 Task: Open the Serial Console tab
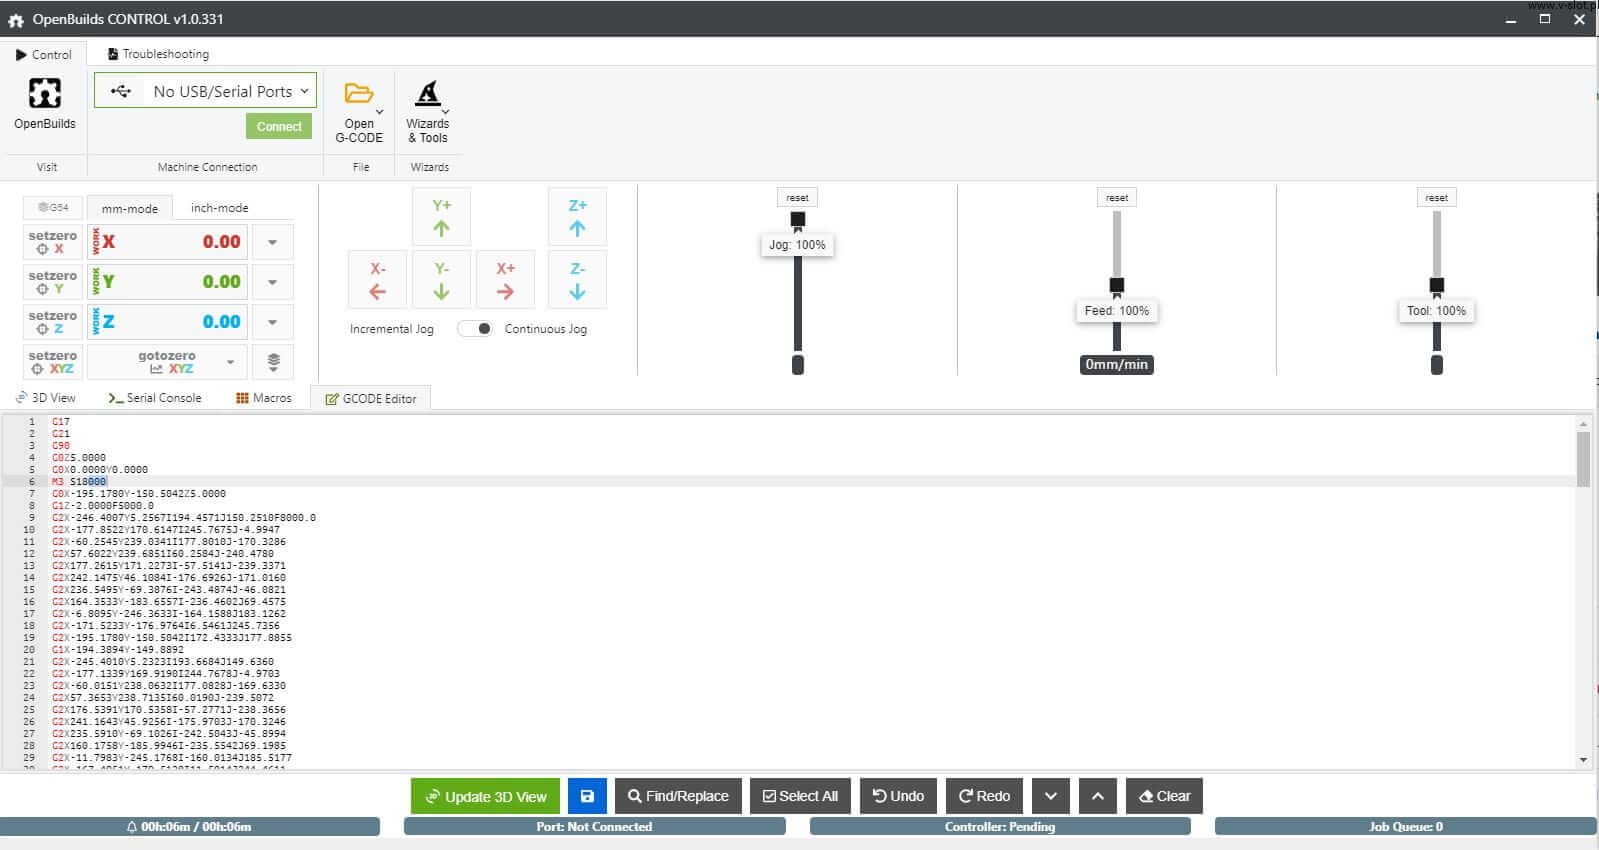[155, 398]
